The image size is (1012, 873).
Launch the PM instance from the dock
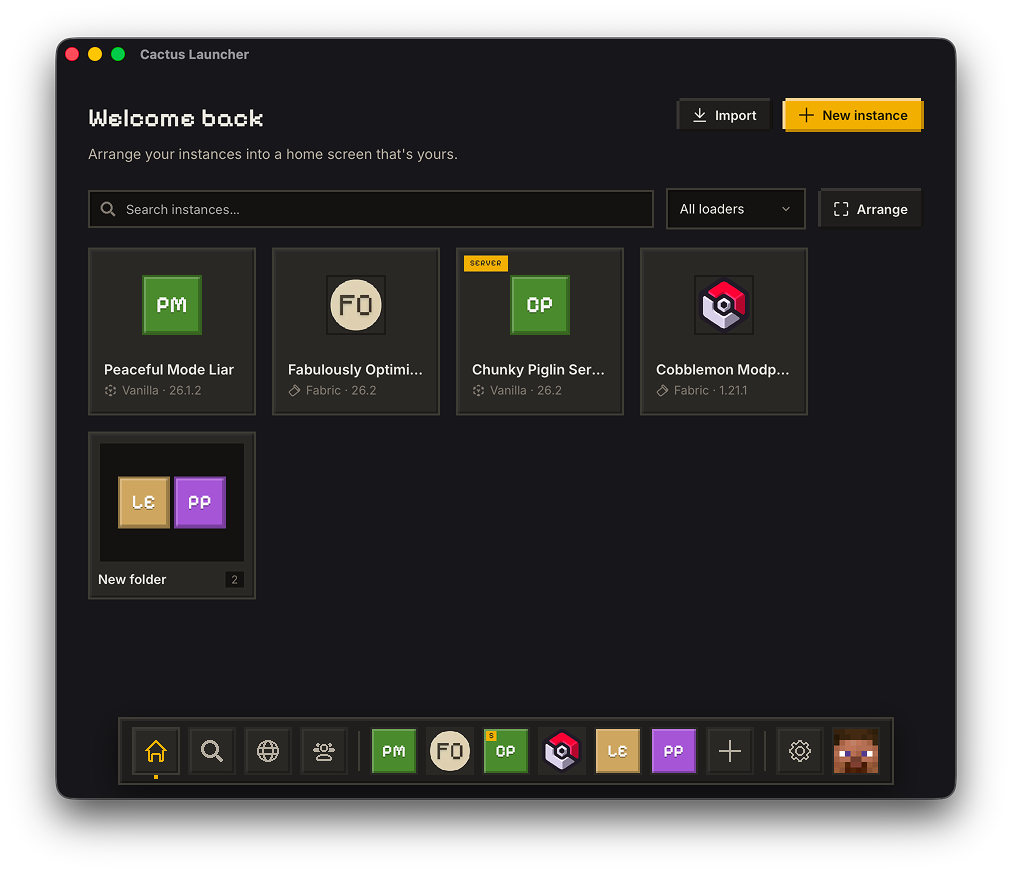click(x=394, y=750)
